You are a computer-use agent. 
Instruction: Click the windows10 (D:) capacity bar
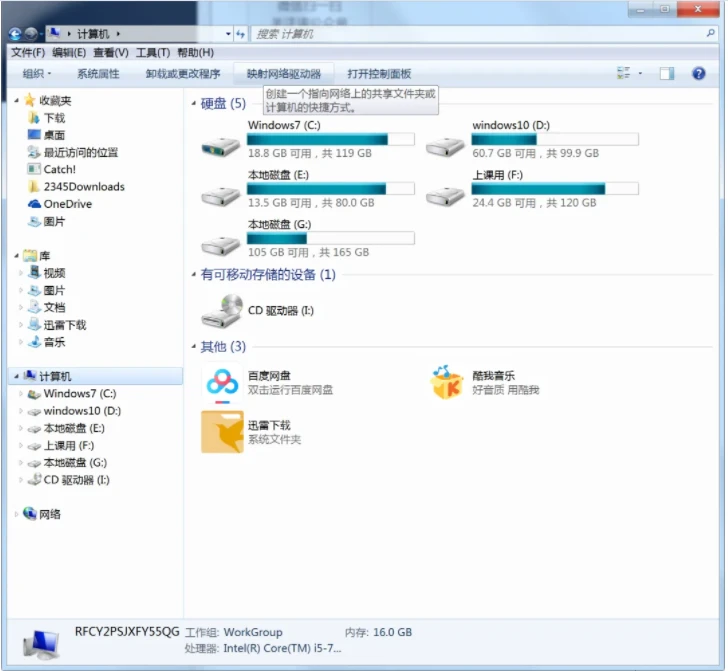click(555, 140)
